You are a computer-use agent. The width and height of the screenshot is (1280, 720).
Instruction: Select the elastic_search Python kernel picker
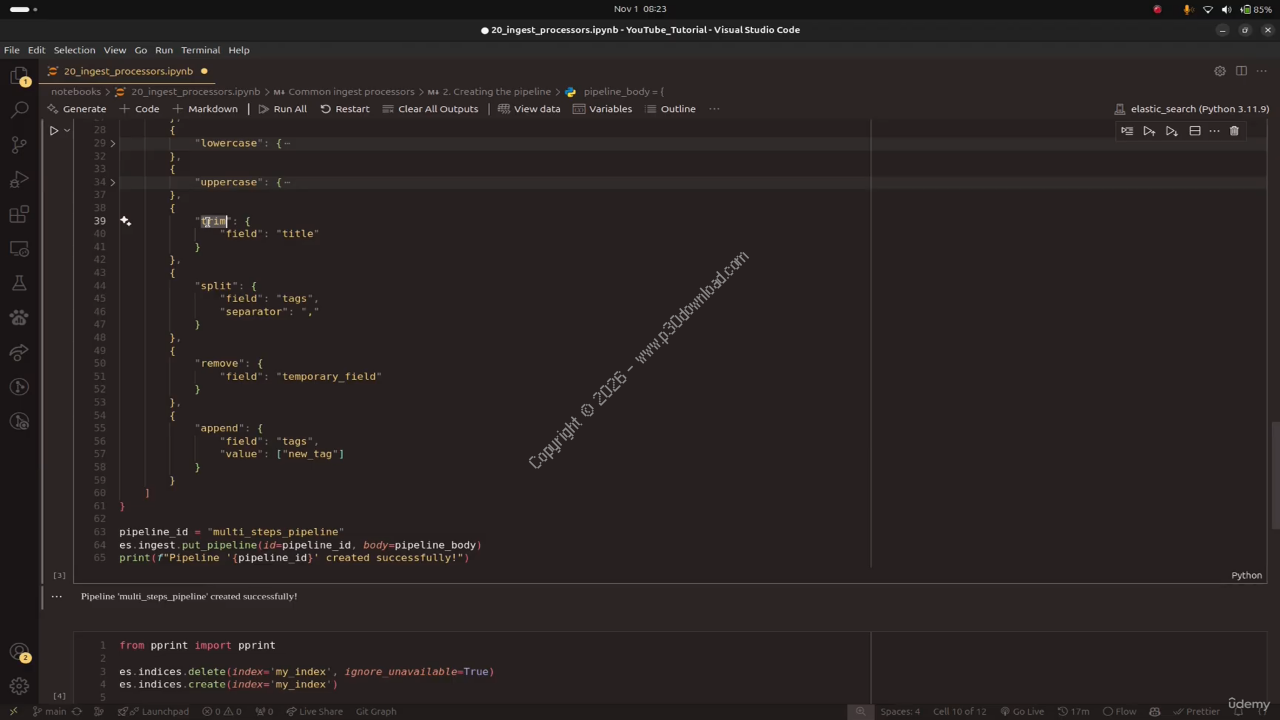point(1191,109)
